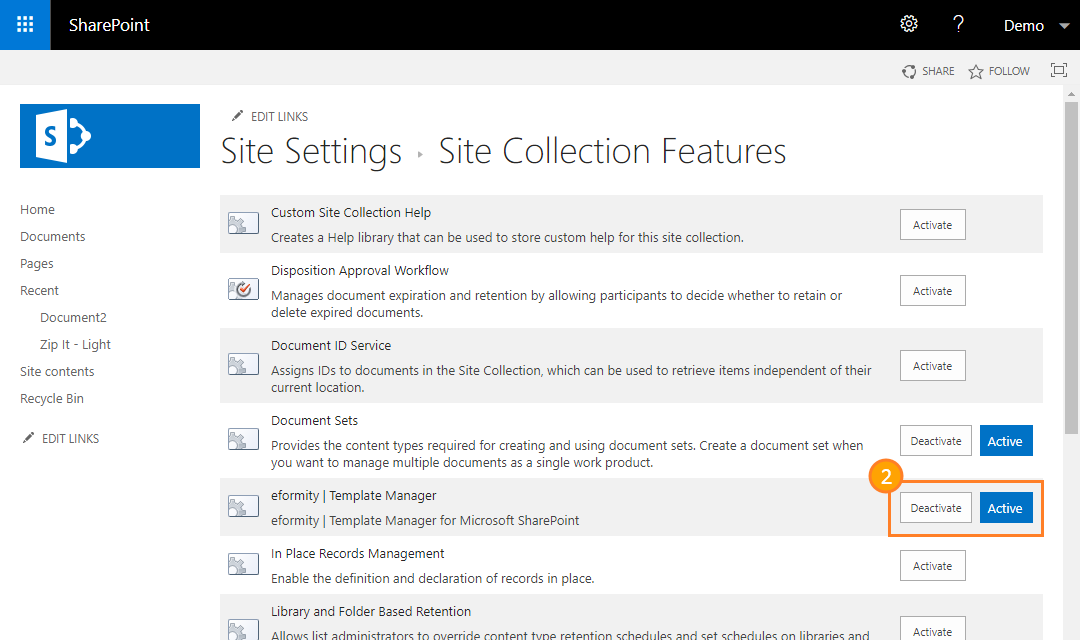Image resolution: width=1080 pixels, height=640 pixels.
Task: Open Zip It - Light under Recent
Action: [75, 344]
